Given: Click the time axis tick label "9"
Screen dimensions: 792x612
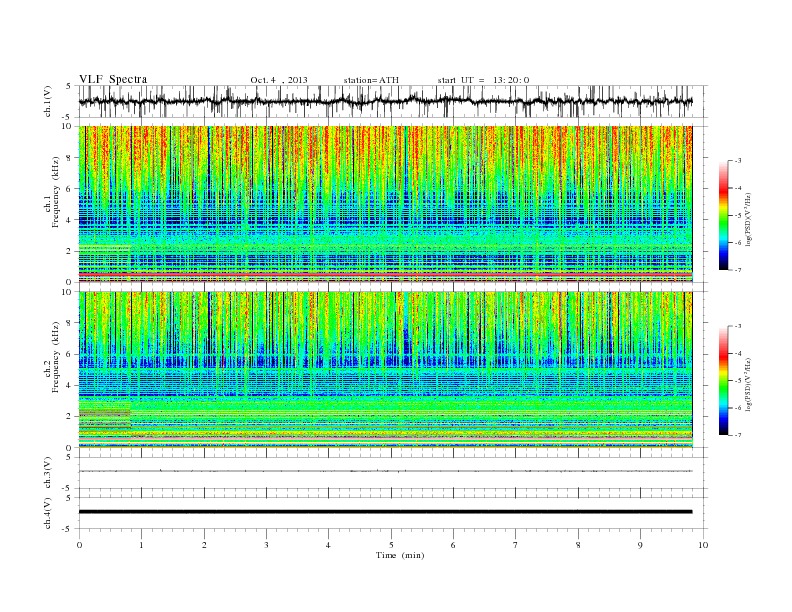Looking at the screenshot, I should point(640,545).
